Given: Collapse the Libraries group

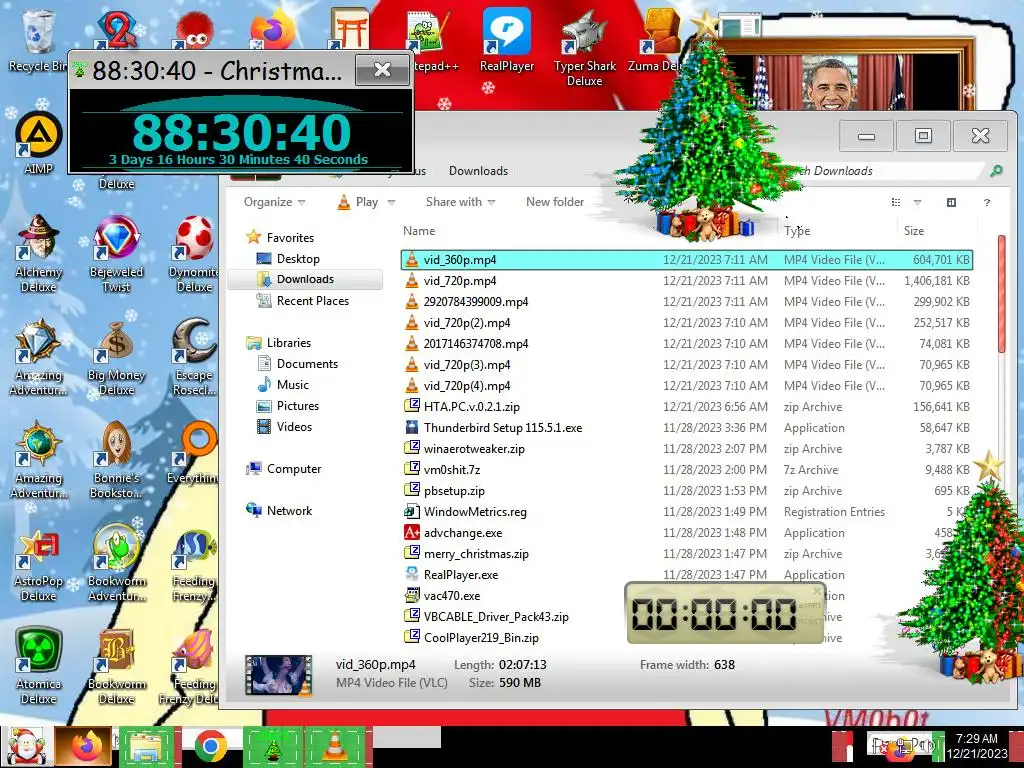Looking at the screenshot, I should tap(289, 342).
